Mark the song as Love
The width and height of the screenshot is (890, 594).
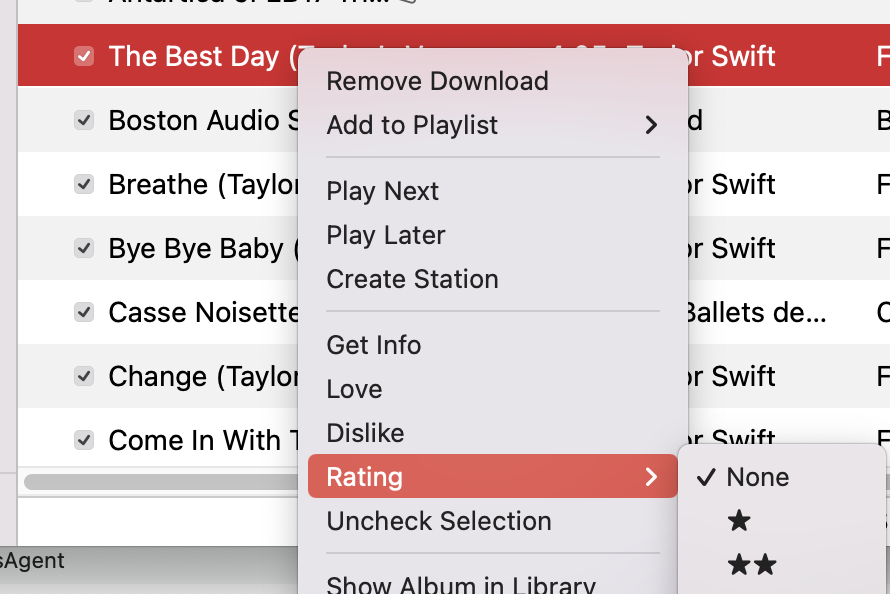pos(354,389)
